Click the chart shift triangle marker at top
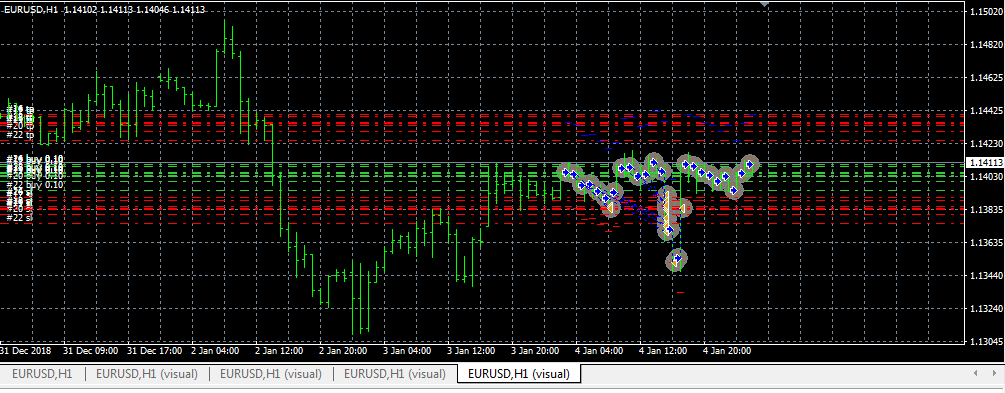Viewport: 1005px width, 393px height. (764, 5)
